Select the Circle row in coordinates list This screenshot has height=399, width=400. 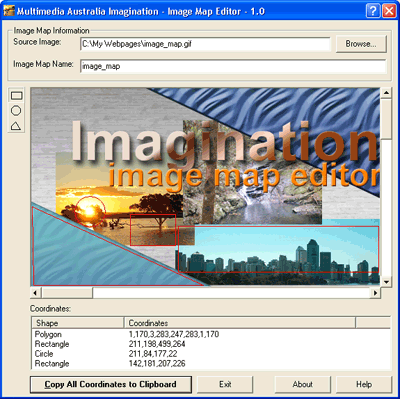(x=211, y=354)
